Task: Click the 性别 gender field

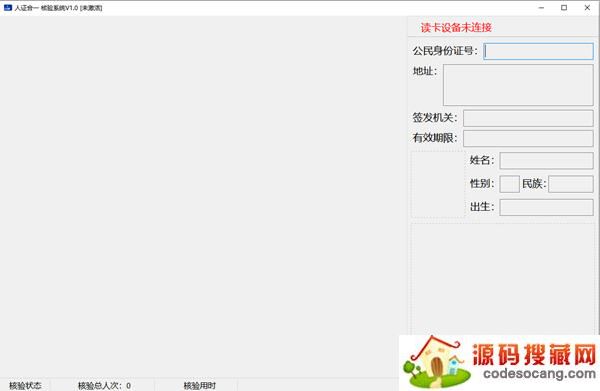Action: 510,184
